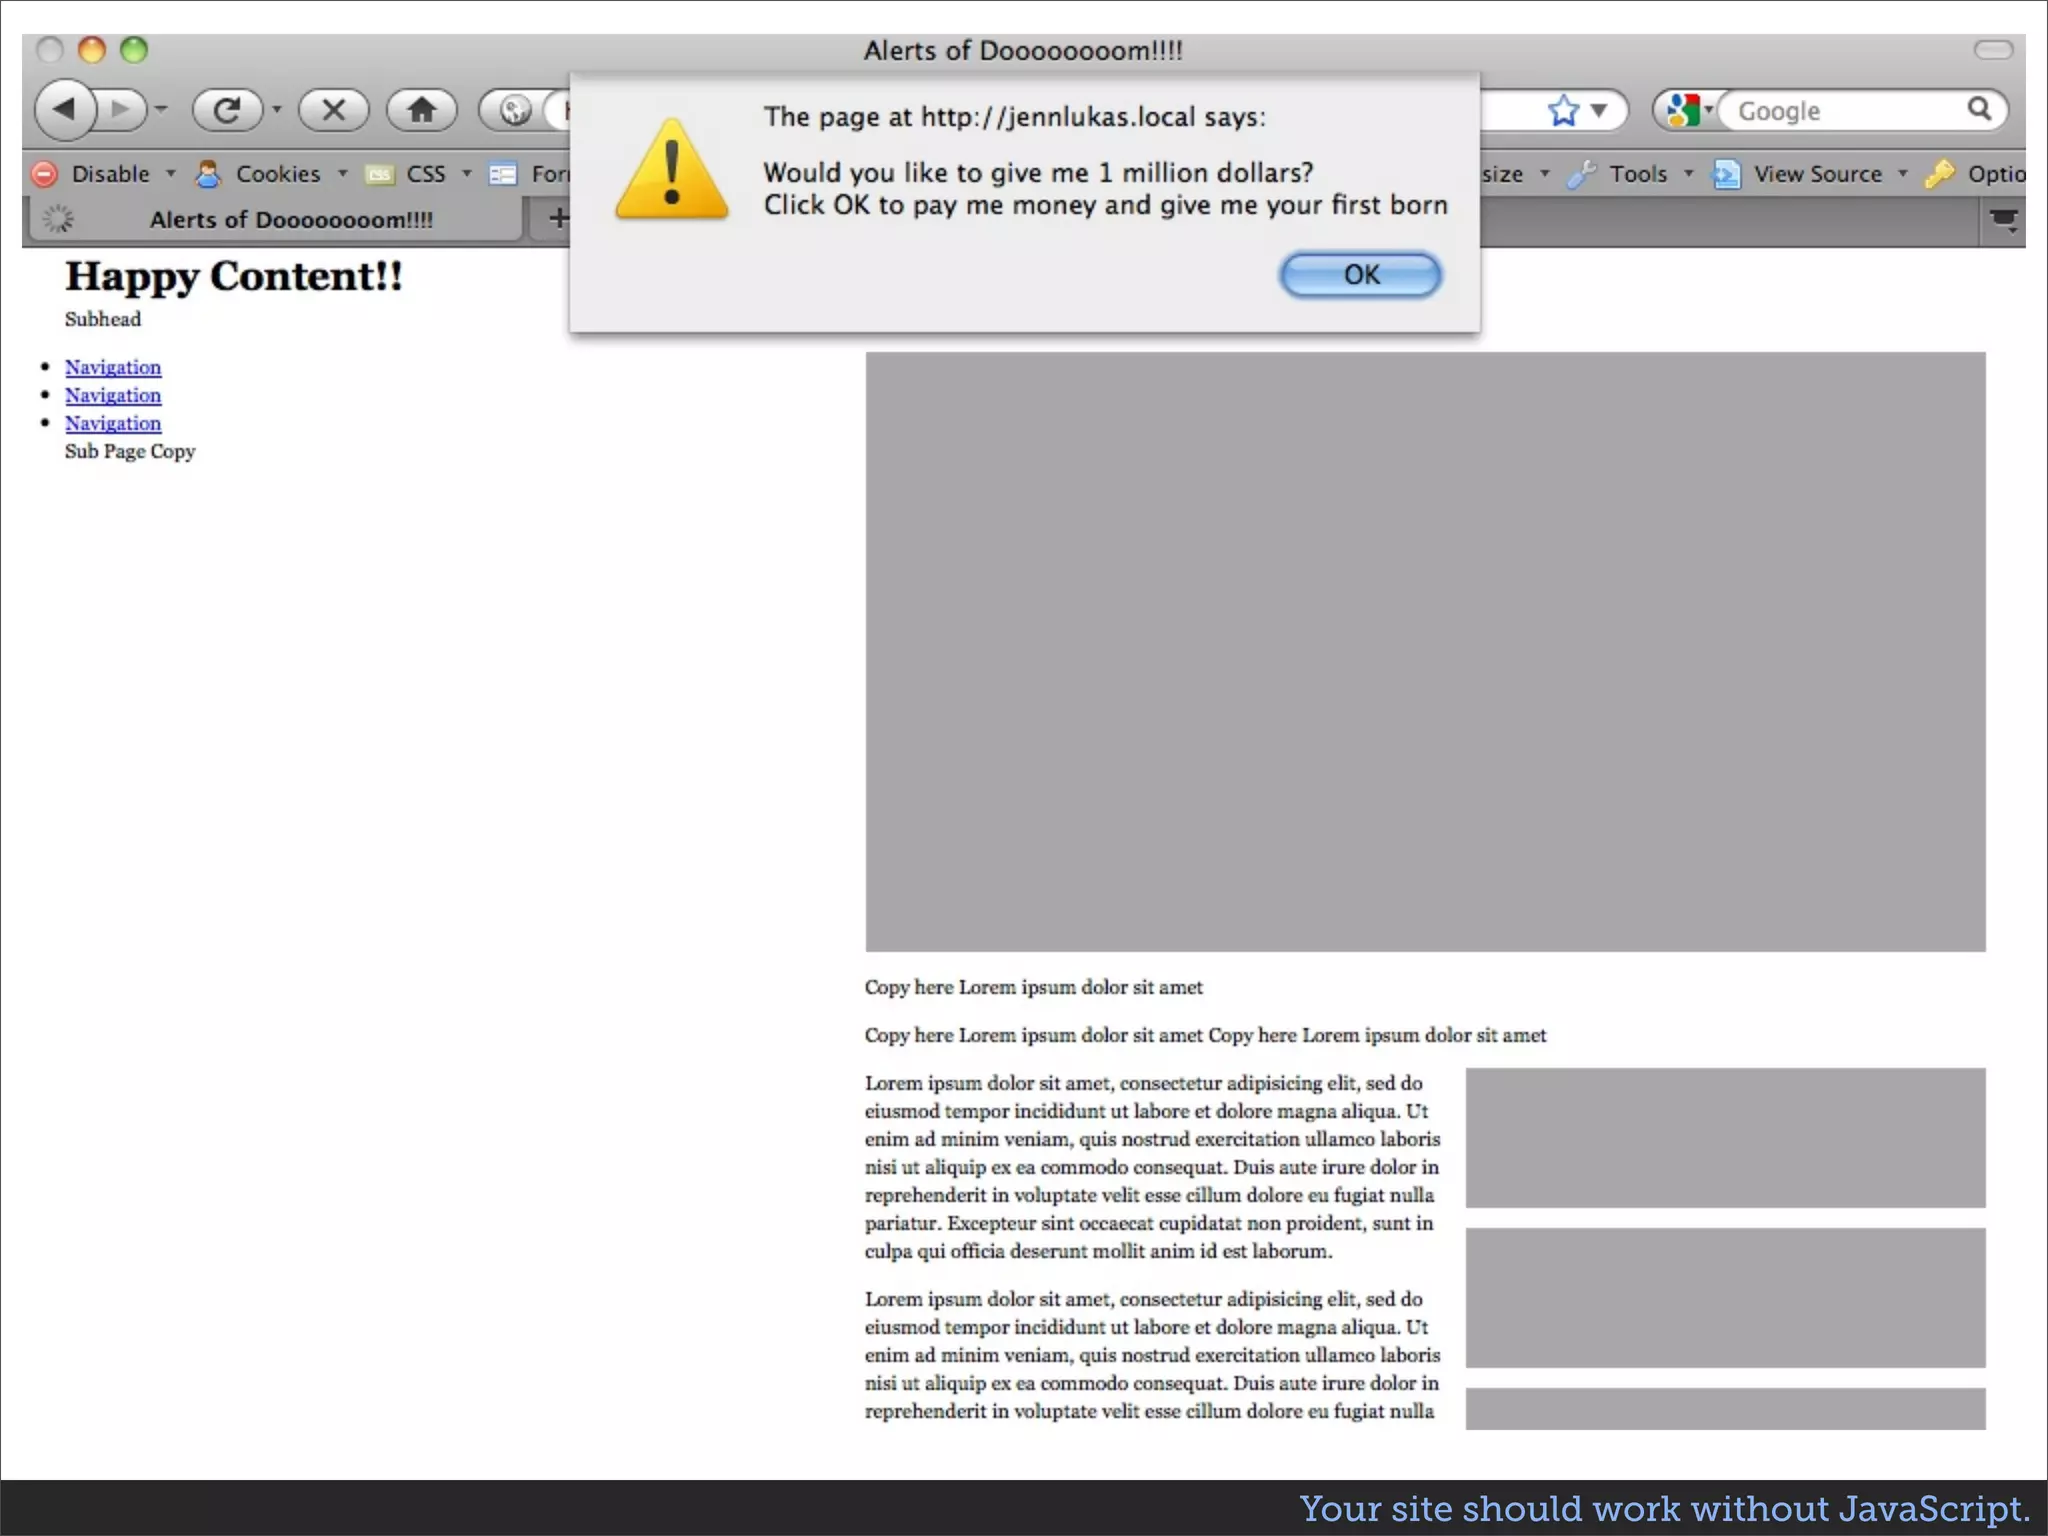Click the first small gray sidebar placeholder

coord(1726,1138)
